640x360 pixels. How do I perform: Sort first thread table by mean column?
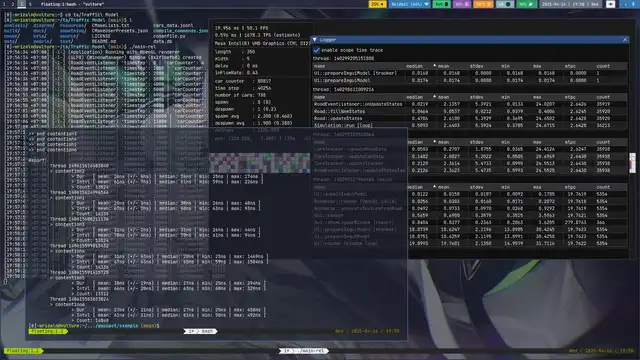[443, 66]
